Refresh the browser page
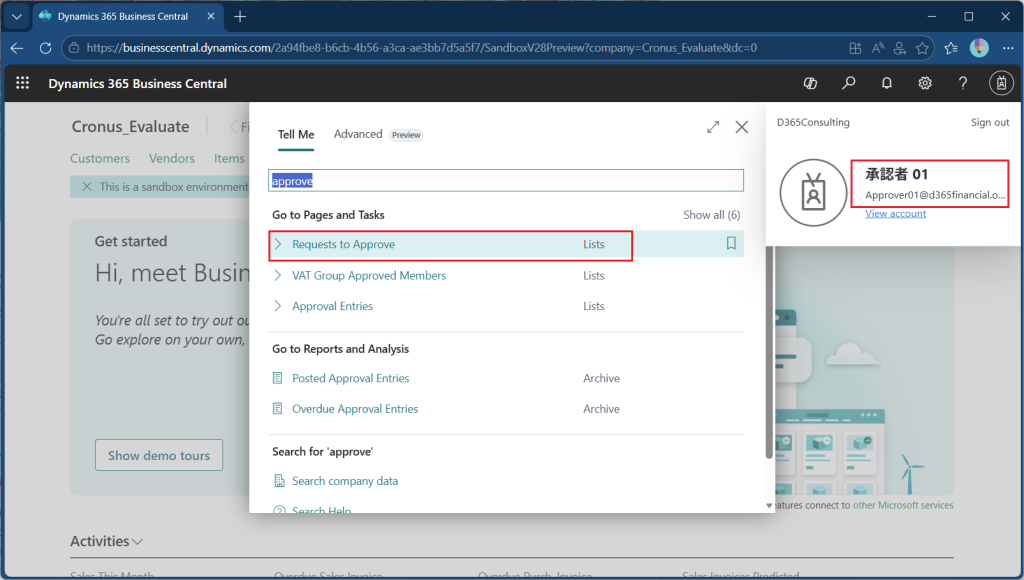Image resolution: width=1024 pixels, height=580 pixels. pyautogui.click(x=45, y=48)
